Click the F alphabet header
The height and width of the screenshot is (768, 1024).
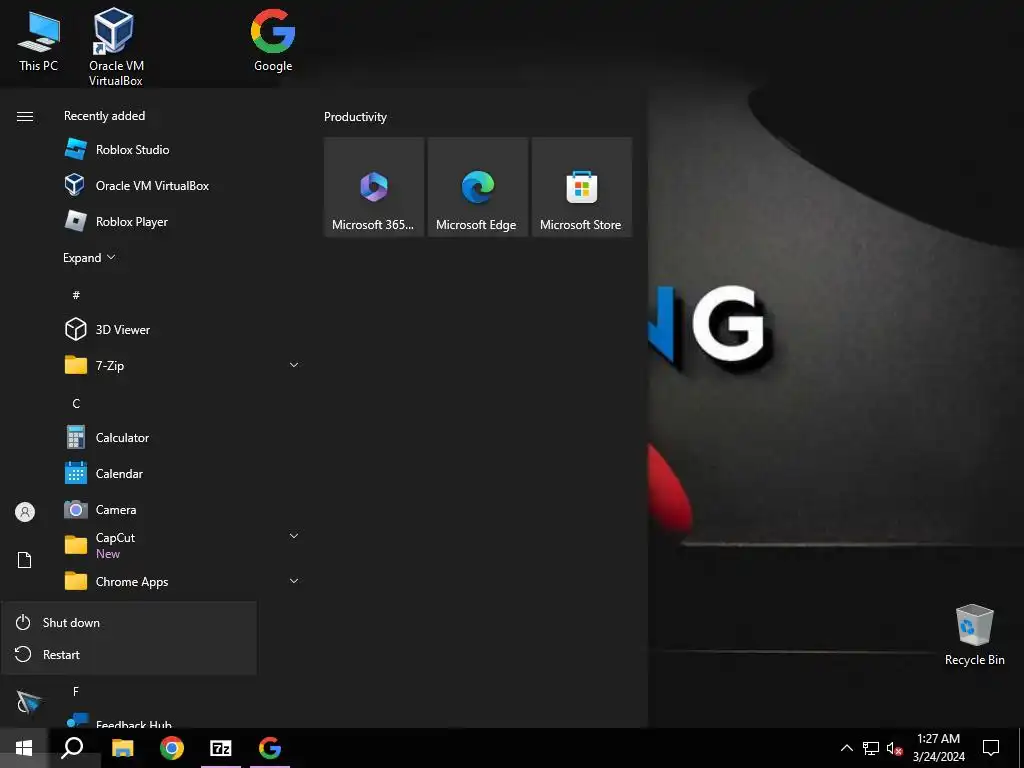(76, 692)
